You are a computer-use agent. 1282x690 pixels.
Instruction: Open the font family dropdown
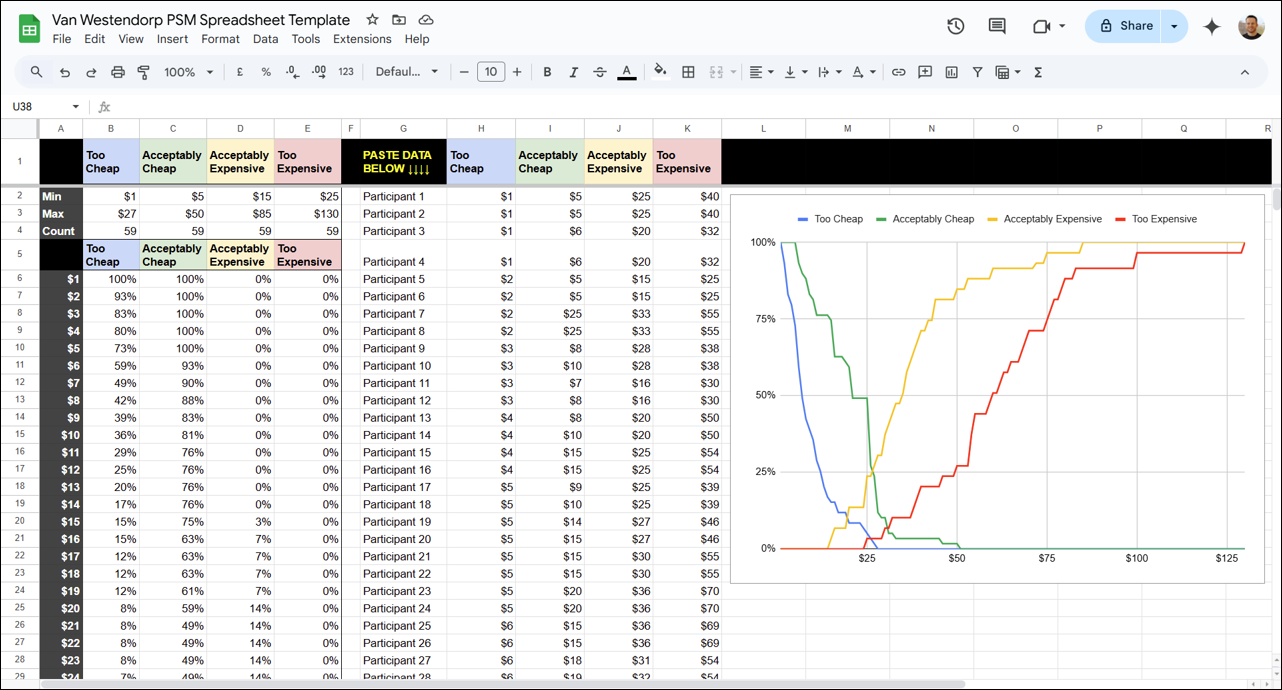[405, 72]
